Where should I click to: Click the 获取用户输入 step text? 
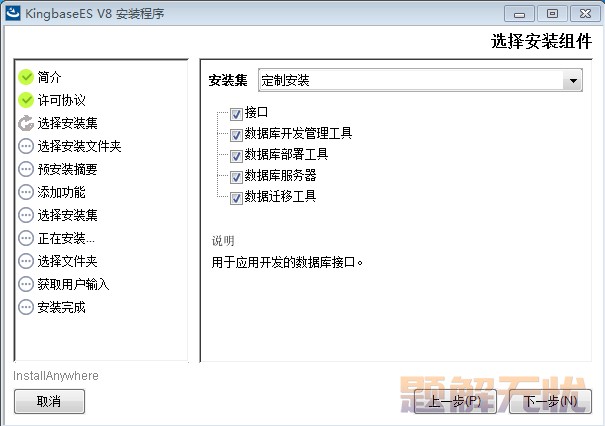(73, 284)
